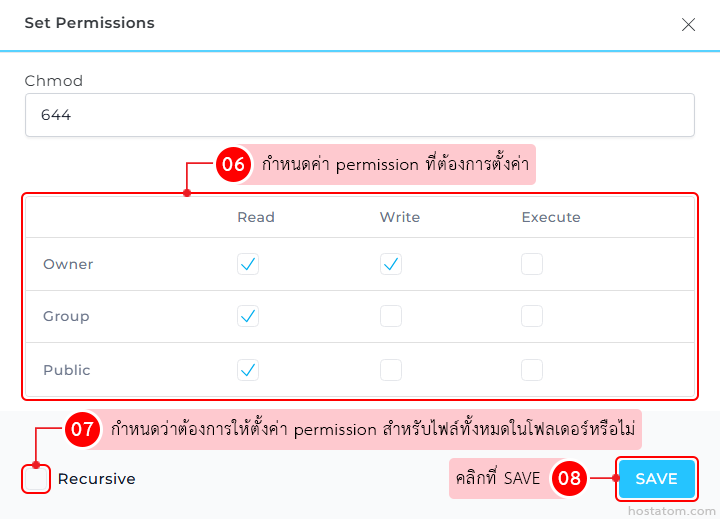Enable Public Write permission
Screen dimensions: 720x519
tap(391, 370)
